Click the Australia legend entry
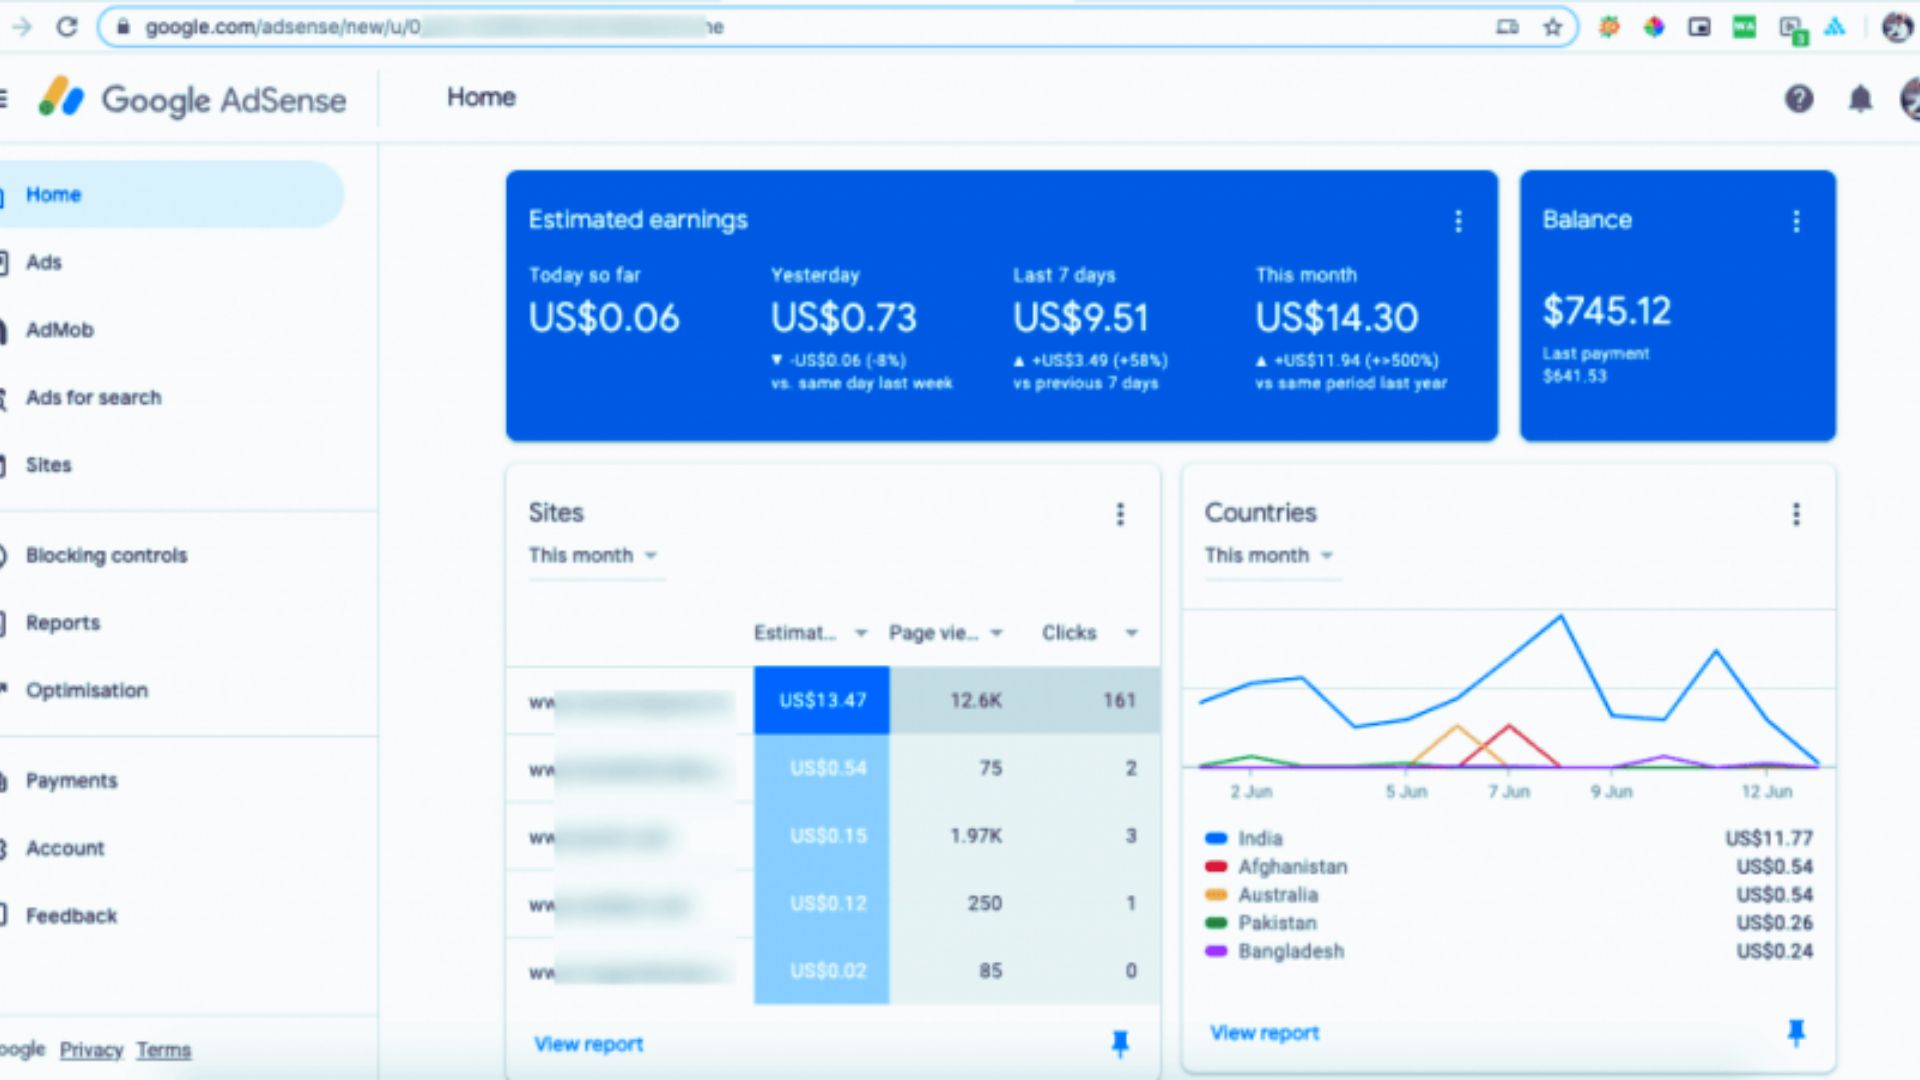 pyautogui.click(x=1278, y=895)
